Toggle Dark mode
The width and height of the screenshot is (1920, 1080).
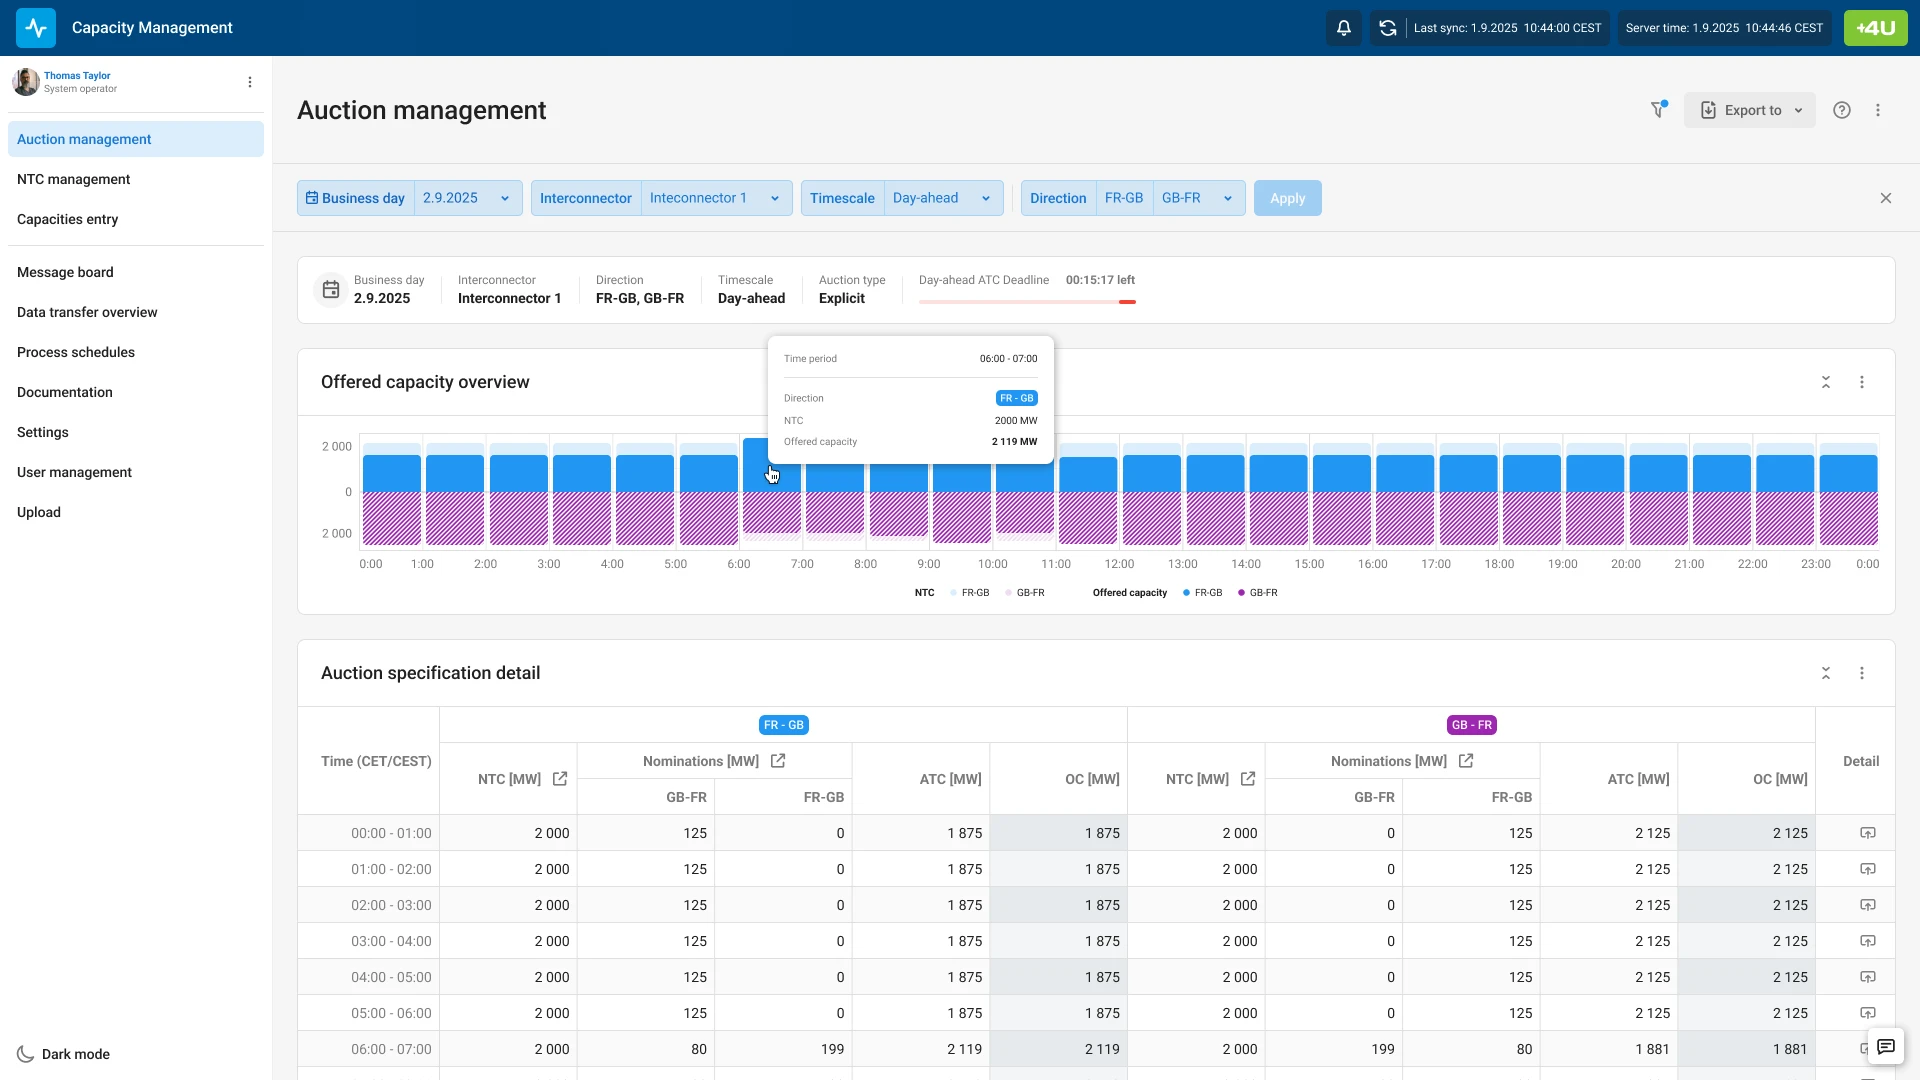point(63,1054)
